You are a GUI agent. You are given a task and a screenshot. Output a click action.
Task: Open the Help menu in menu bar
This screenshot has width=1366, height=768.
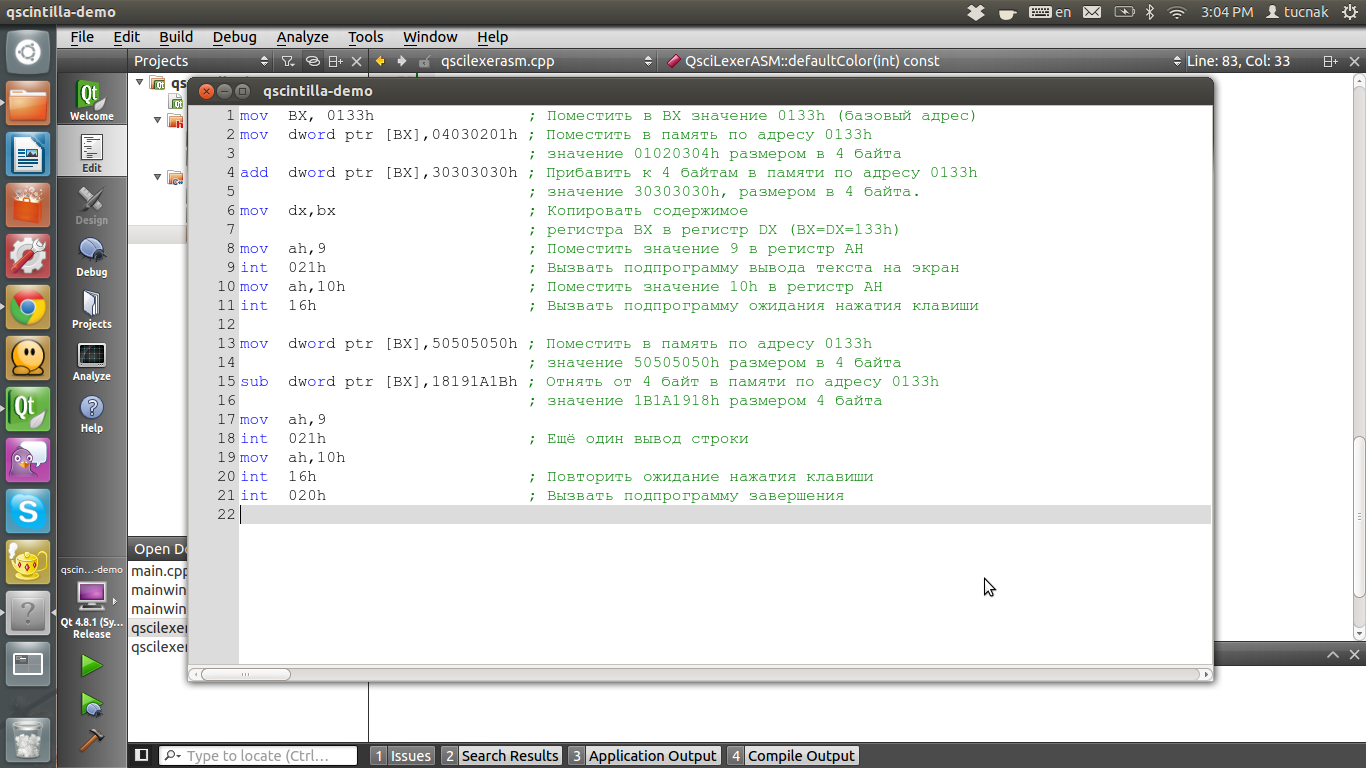click(492, 37)
